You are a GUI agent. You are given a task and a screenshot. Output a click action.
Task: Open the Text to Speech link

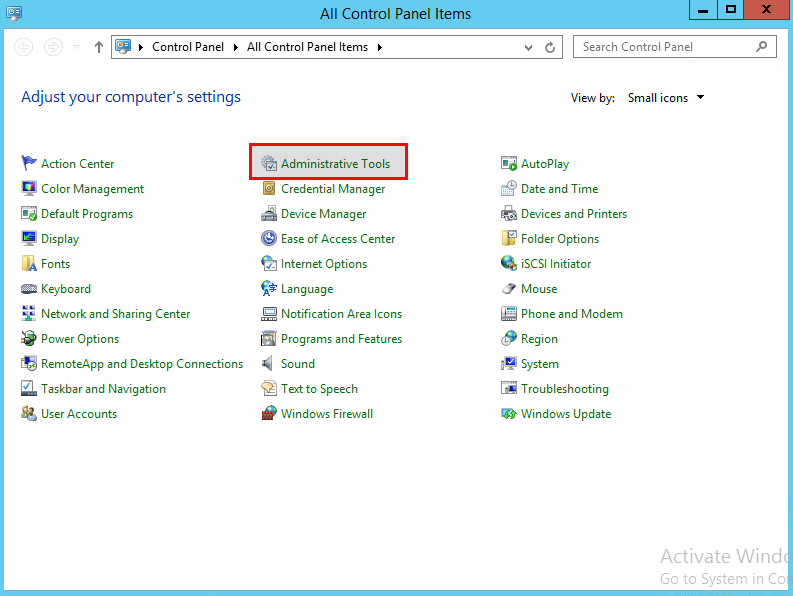pos(319,389)
